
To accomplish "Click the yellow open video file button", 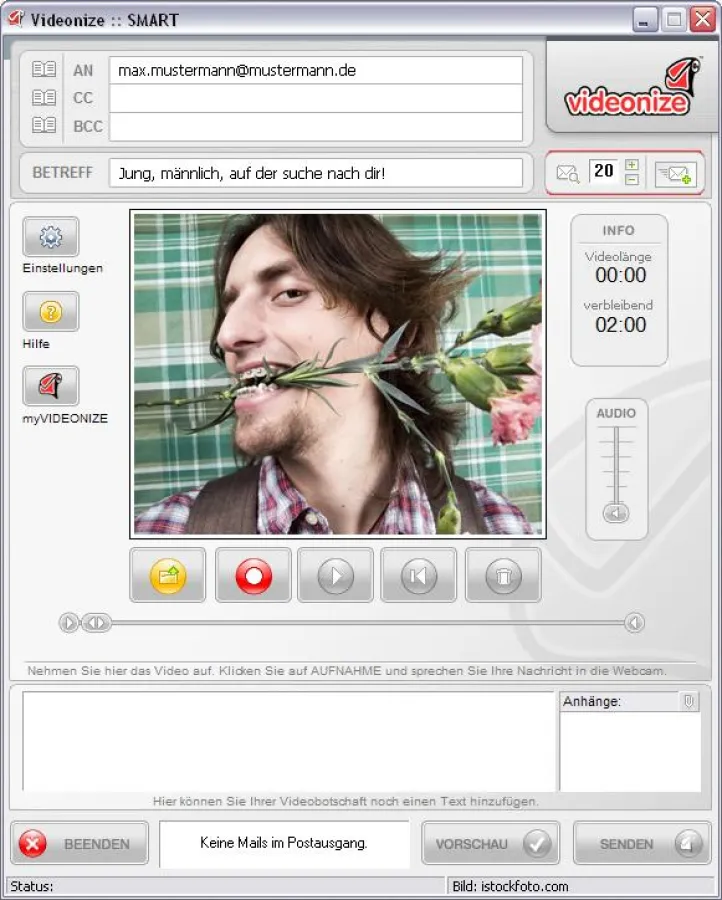I will pyautogui.click(x=168, y=575).
